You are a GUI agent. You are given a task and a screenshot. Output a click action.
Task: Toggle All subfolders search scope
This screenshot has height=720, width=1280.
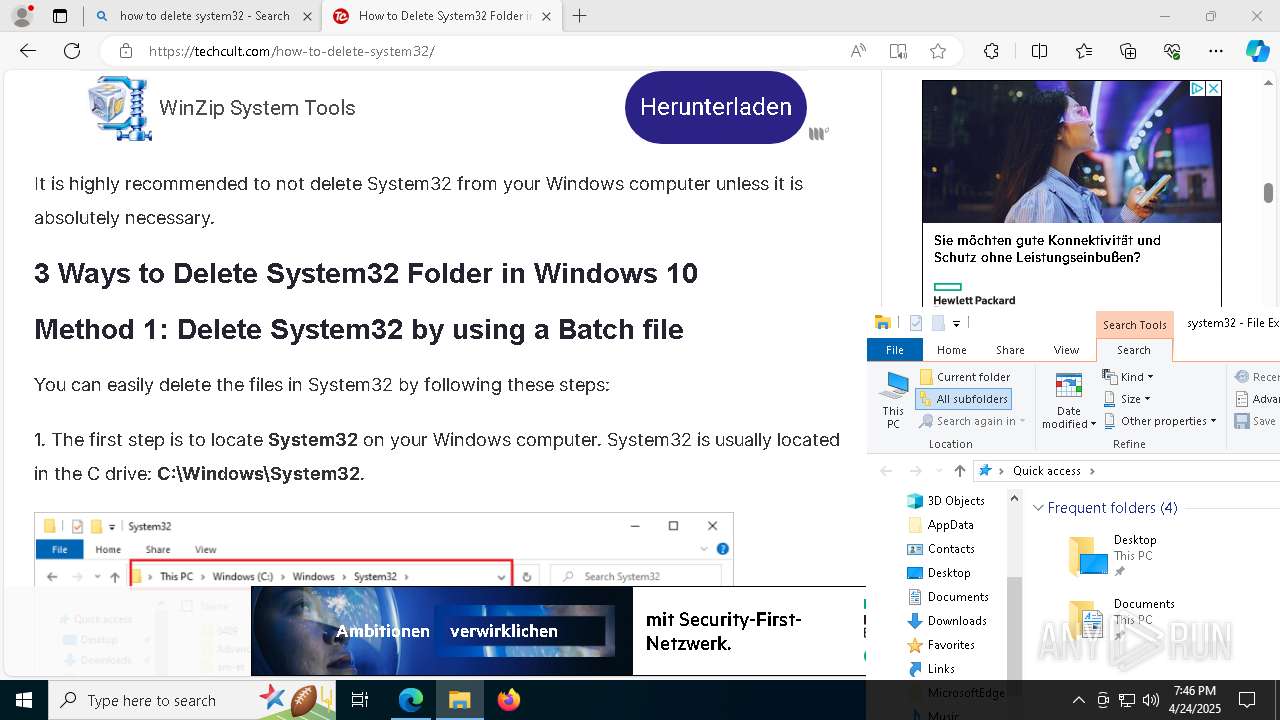[964, 399]
